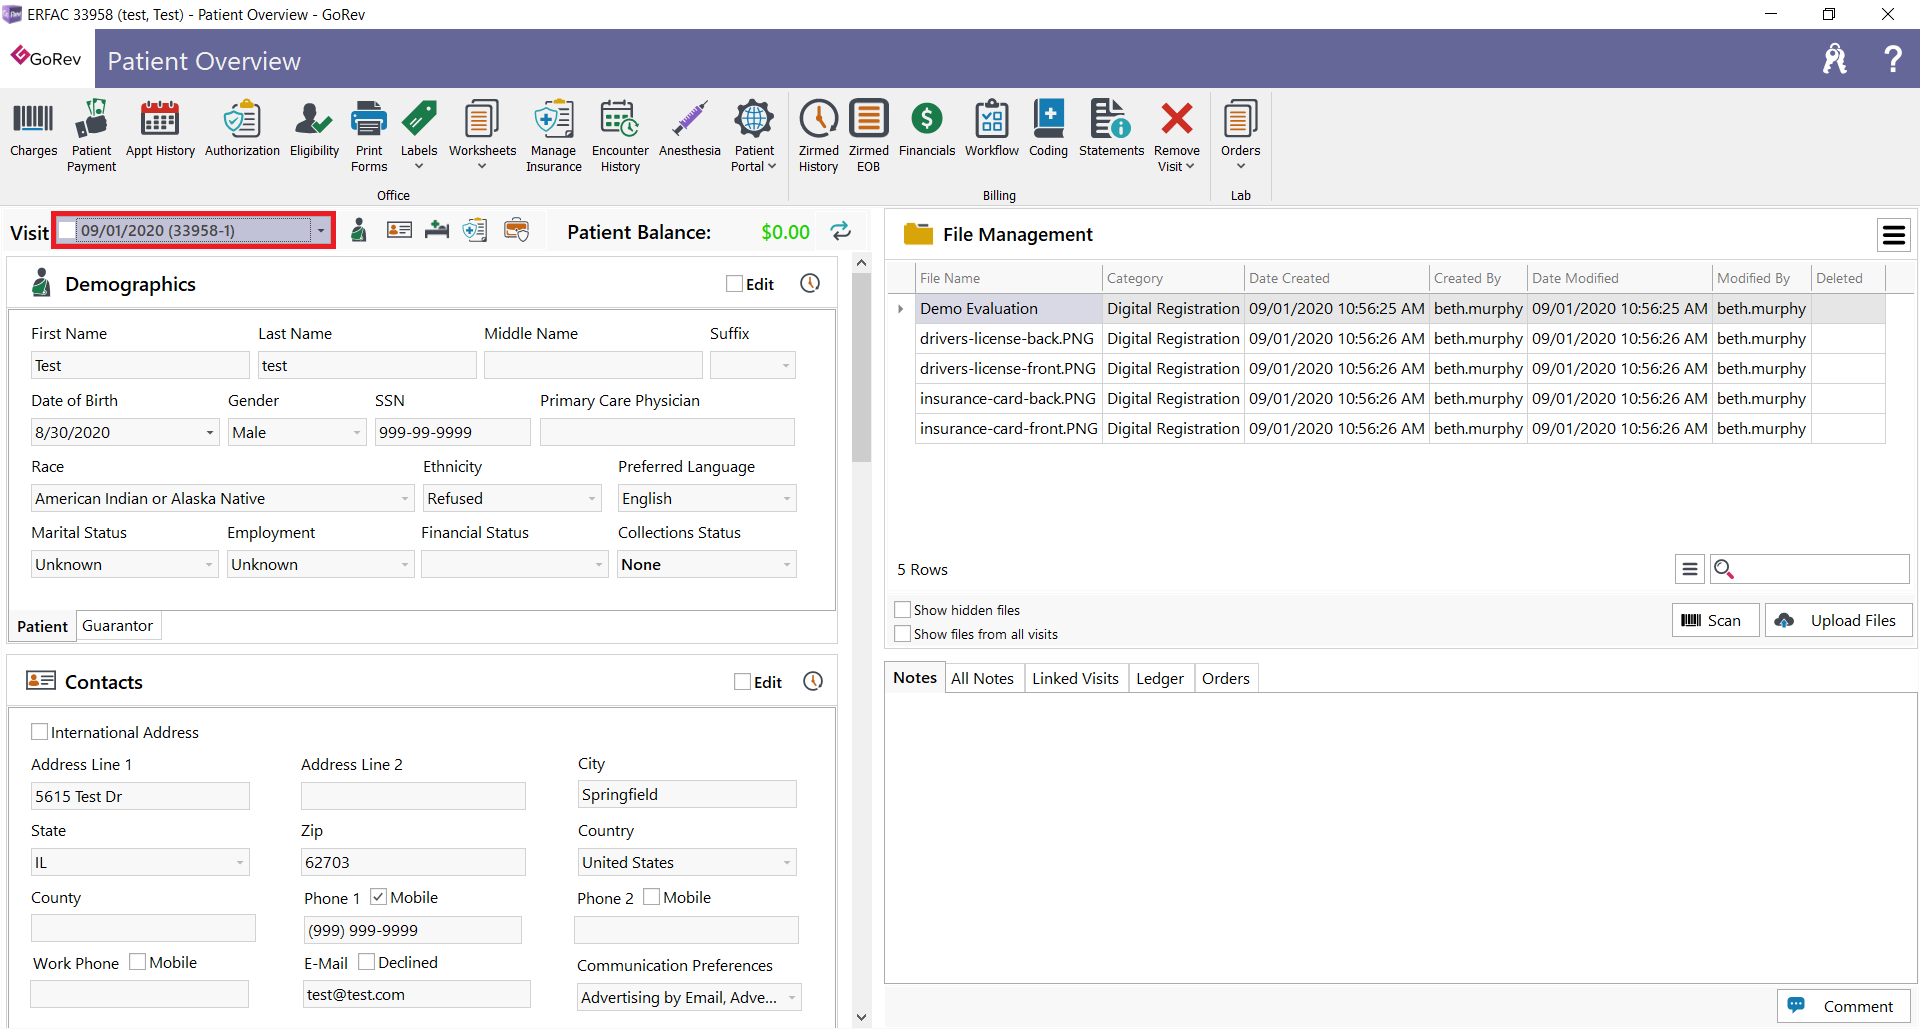Enable Contacts Edit checkbox
Viewport: 1920px width, 1030px height.
[x=742, y=682]
